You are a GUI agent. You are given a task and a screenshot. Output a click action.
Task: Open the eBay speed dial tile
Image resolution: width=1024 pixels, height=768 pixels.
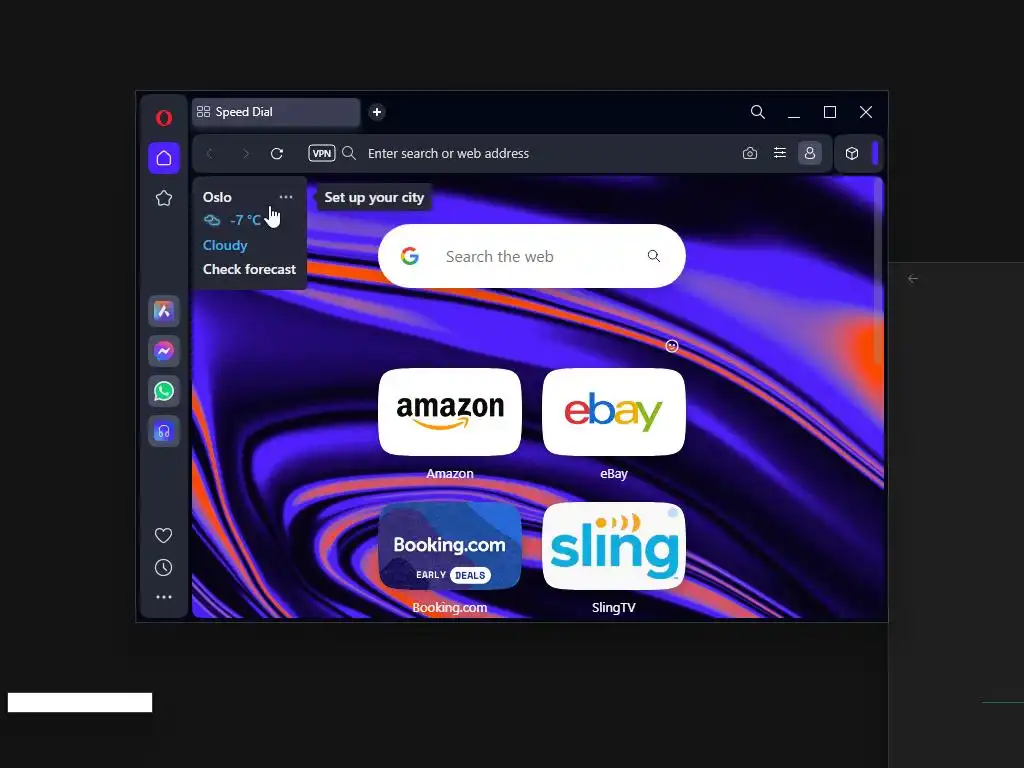[614, 412]
